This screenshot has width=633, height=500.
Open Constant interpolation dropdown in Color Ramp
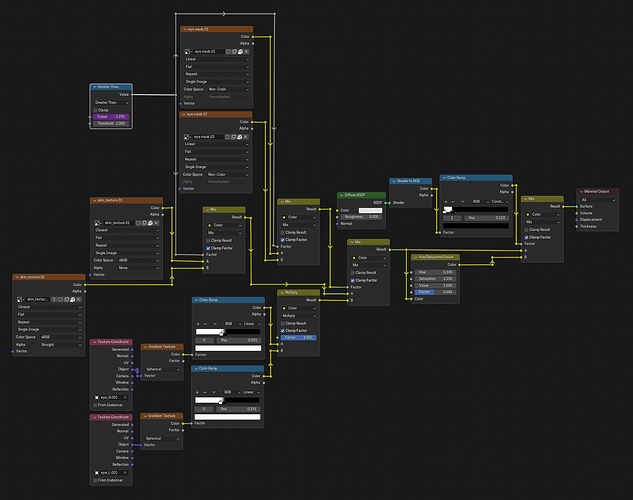pos(500,201)
